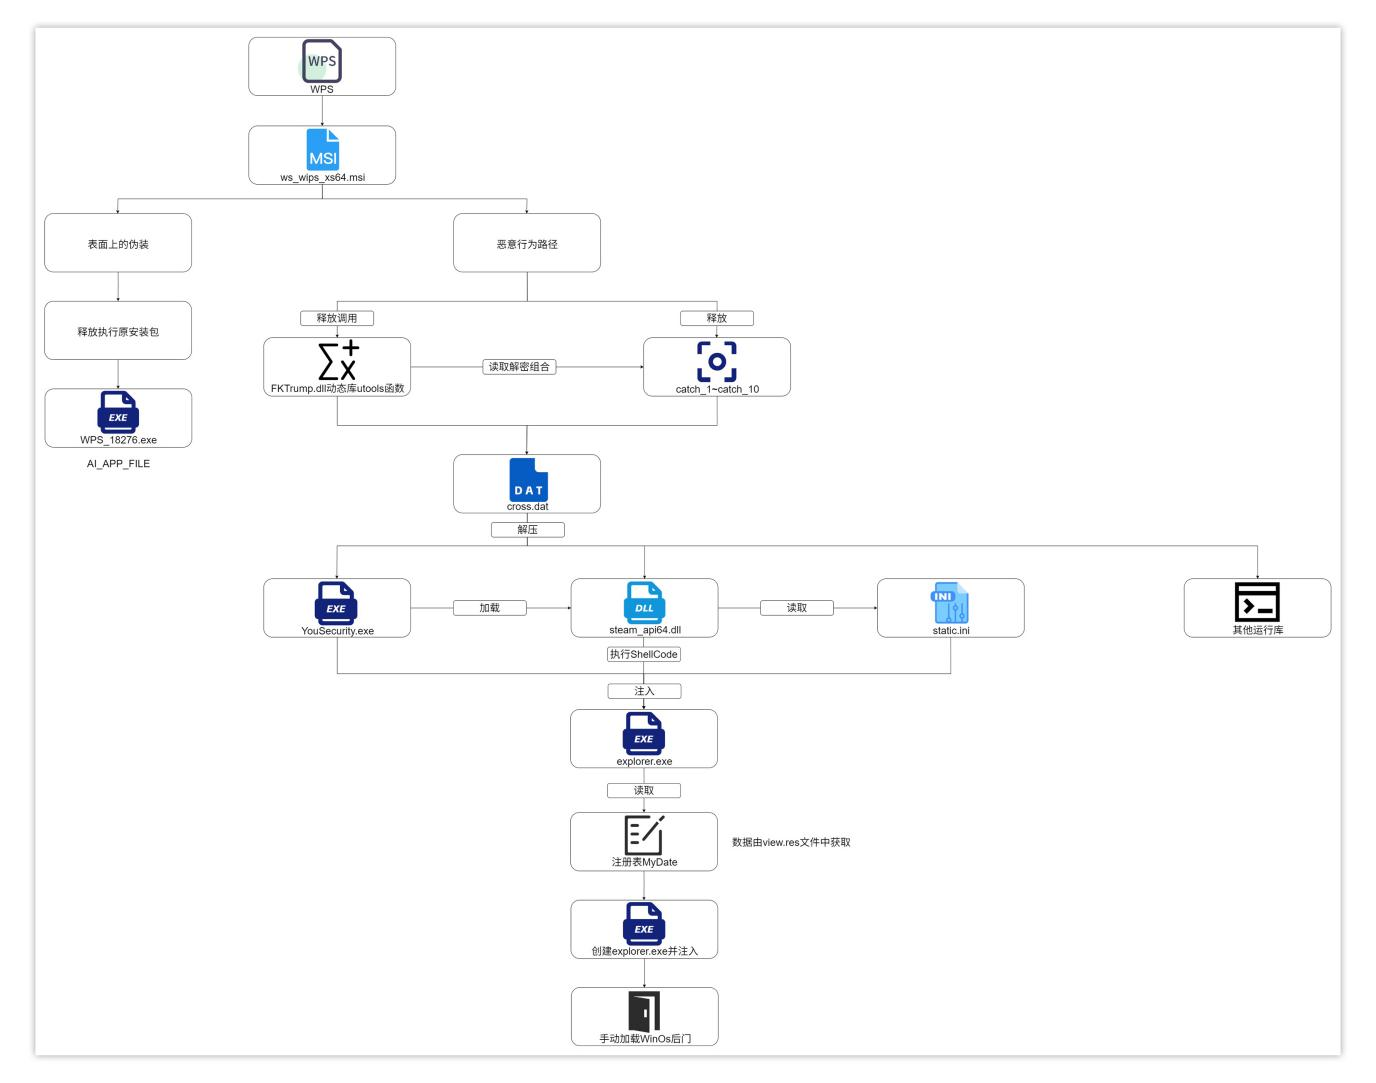
Task: Select the 恶意行为路径 node box
Action: click(527, 243)
